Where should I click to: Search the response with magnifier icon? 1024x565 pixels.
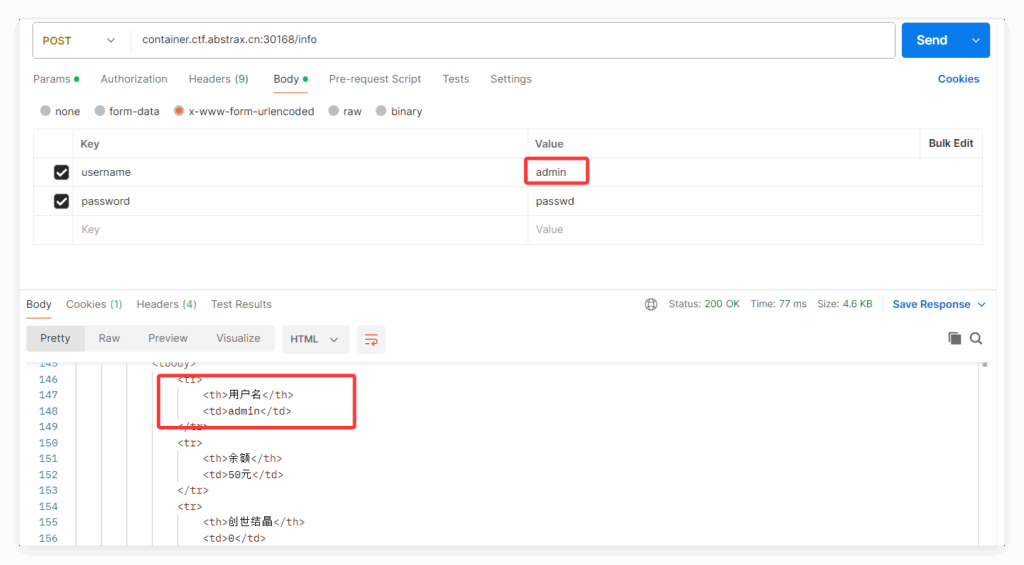[976, 339]
